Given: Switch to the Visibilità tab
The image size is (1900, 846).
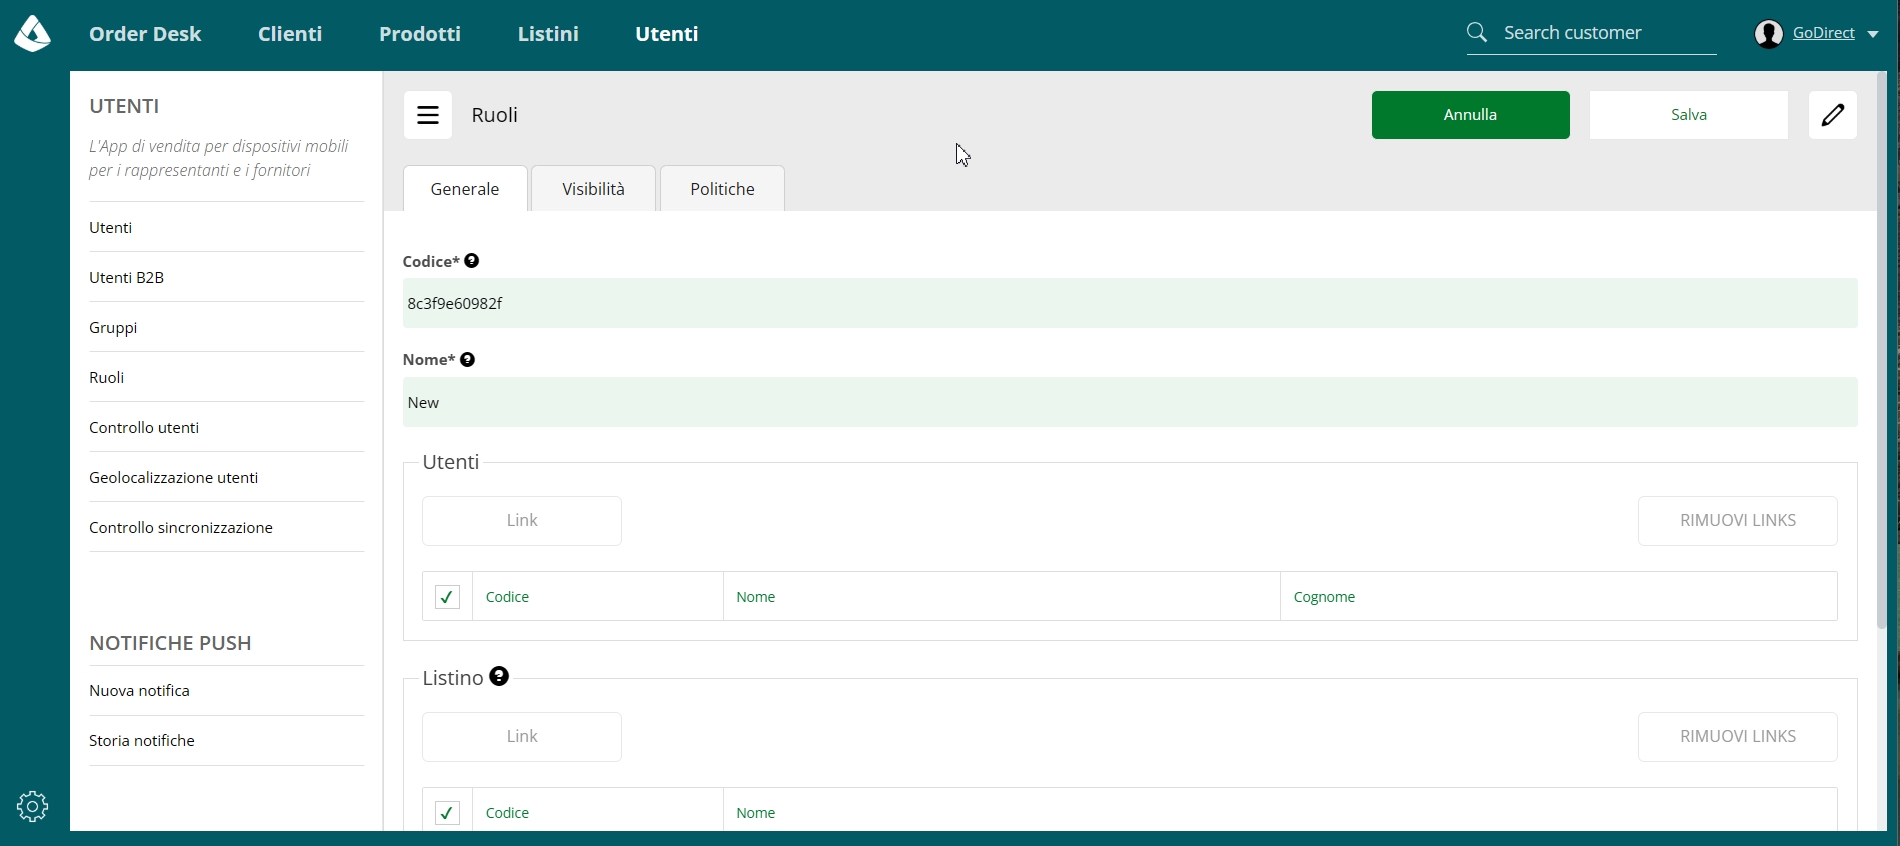Looking at the screenshot, I should pyautogui.click(x=593, y=189).
